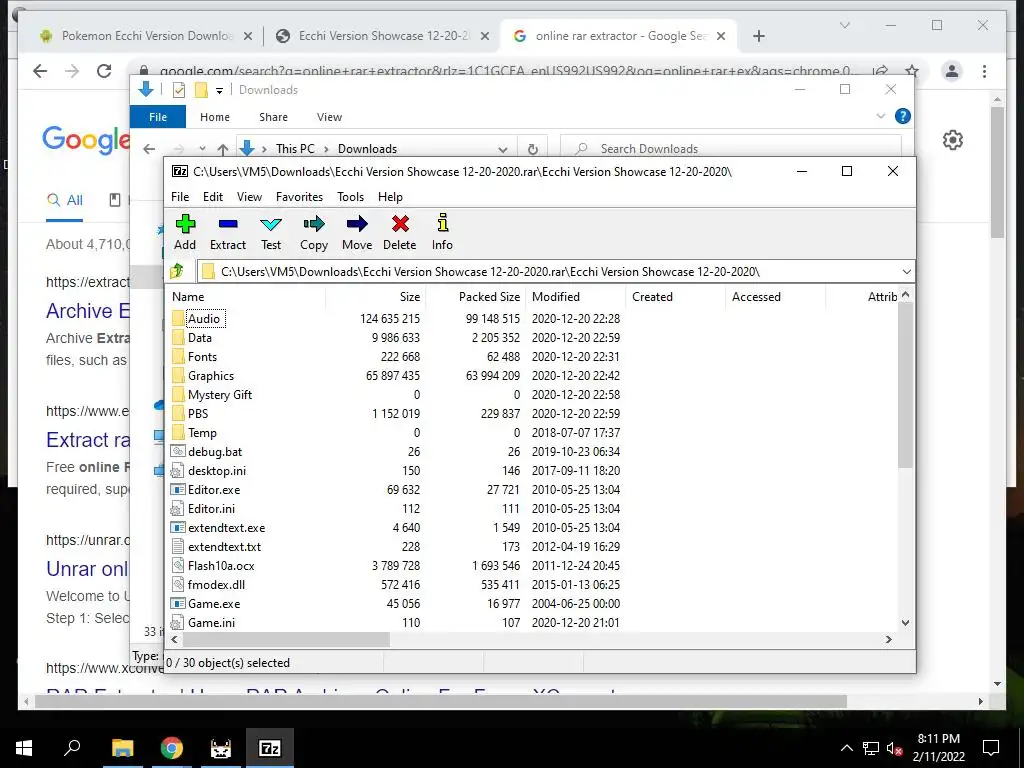Screen dimensions: 1024x768
Task: Open the notification center icon
Action: coord(991,748)
